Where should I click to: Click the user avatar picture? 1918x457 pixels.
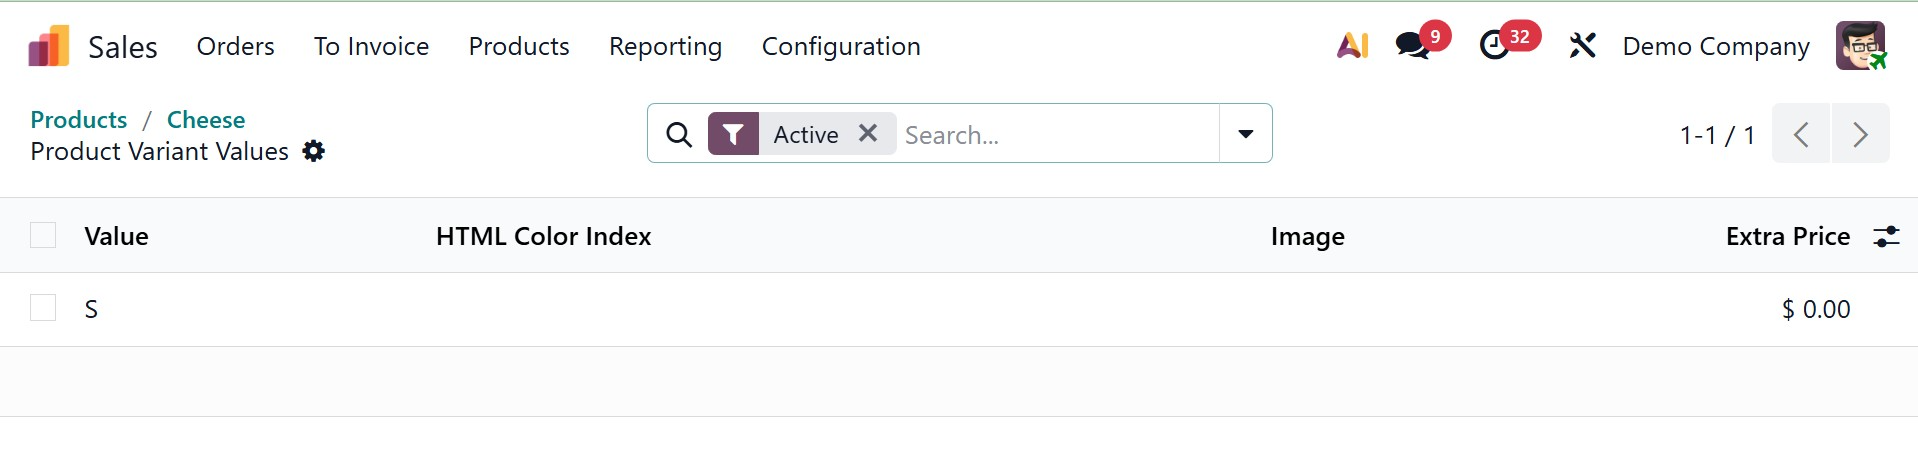[1860, 46]
